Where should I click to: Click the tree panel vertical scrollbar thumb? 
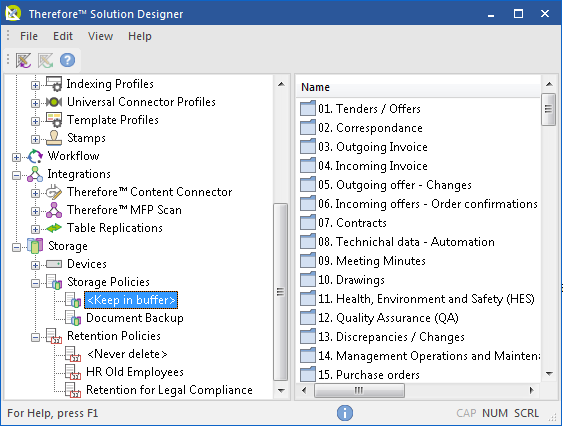point(280,292)
